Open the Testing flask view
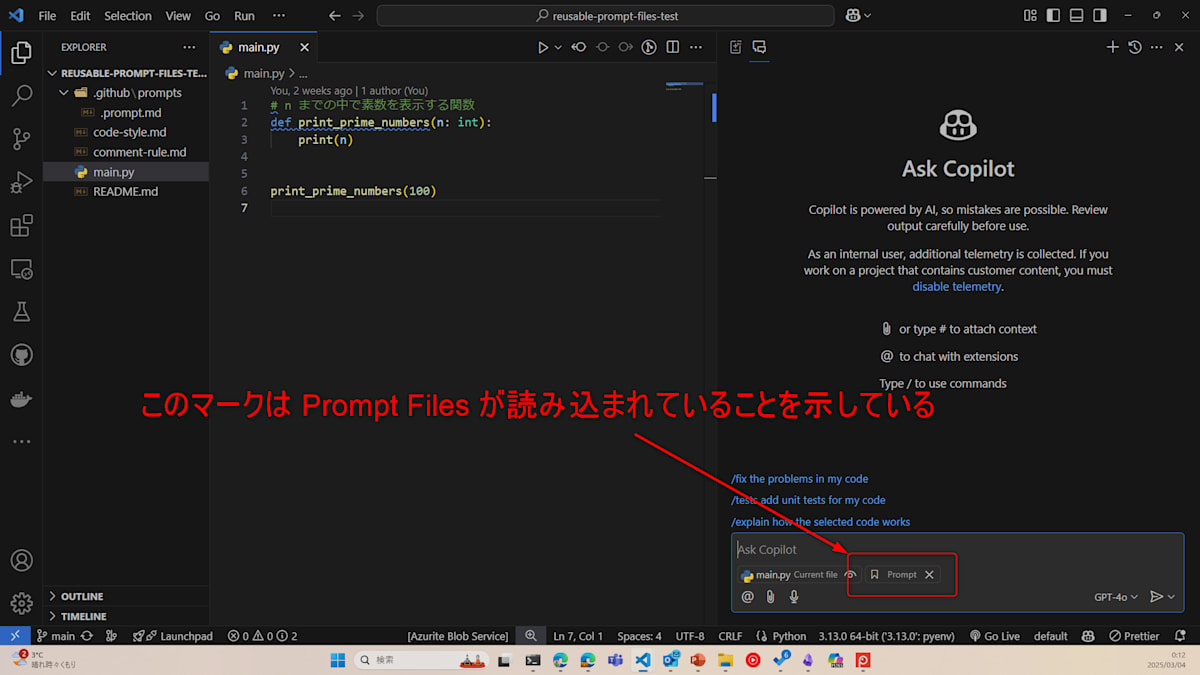Screen dimensions: 1200x675 [x=21, y=312]
